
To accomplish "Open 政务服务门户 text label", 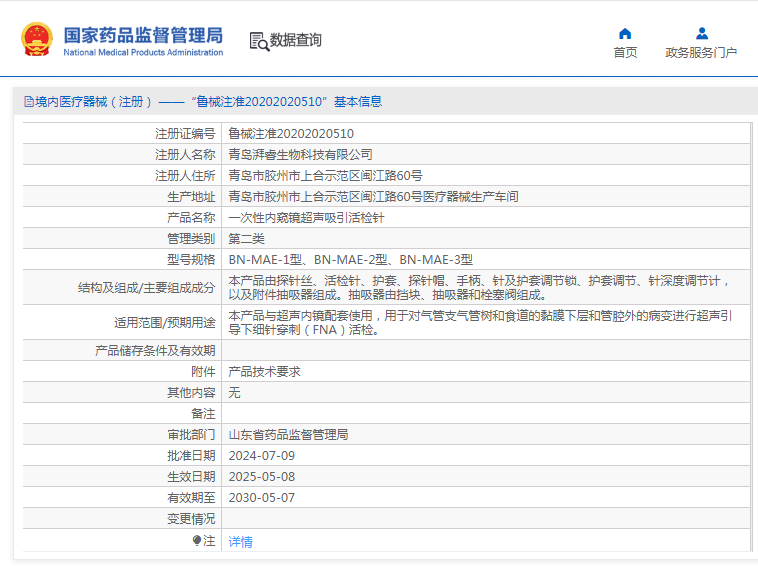I will (x=701, y=53).
